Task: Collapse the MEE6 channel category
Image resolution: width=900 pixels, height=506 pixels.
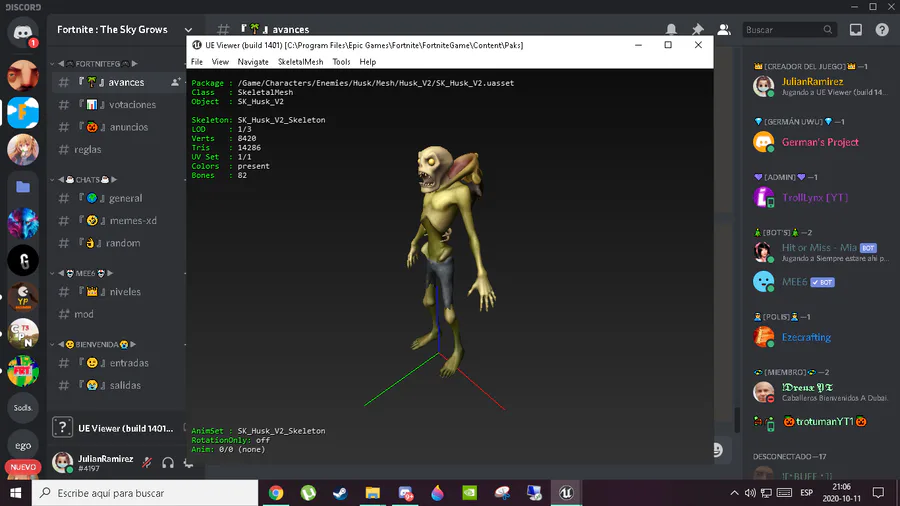Action: (82, 273)
